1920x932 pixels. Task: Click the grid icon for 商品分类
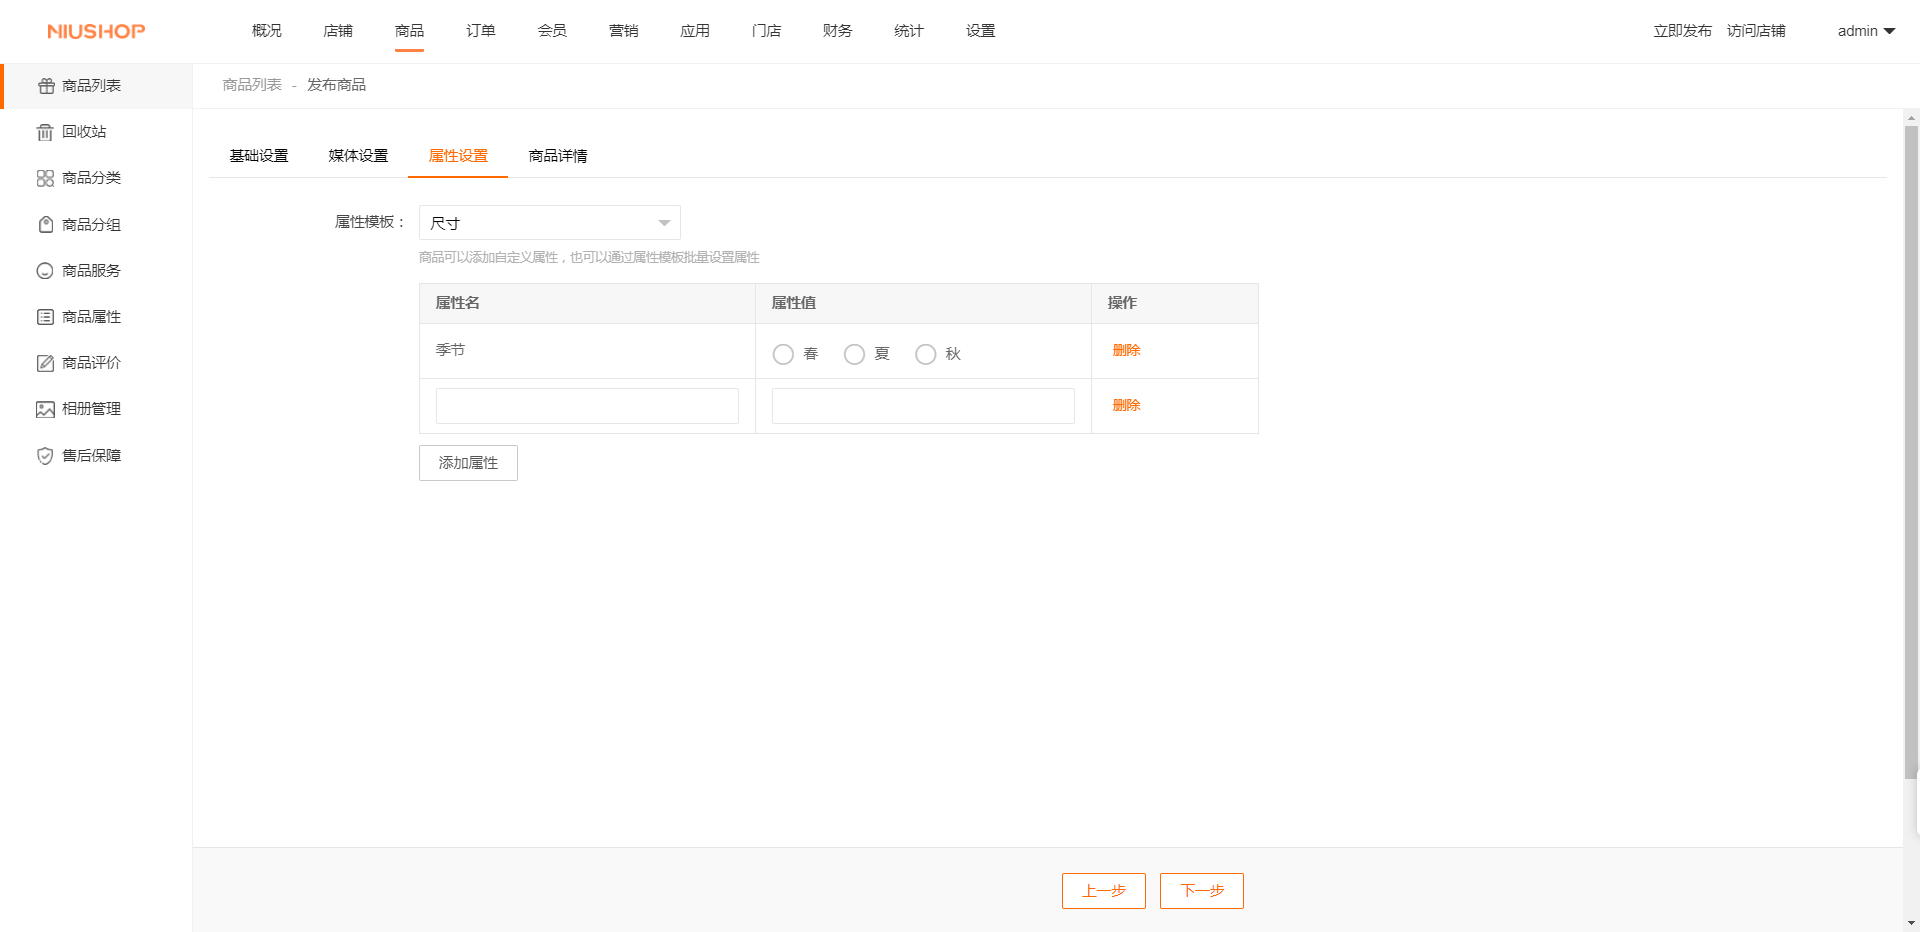tap(45, 178)
